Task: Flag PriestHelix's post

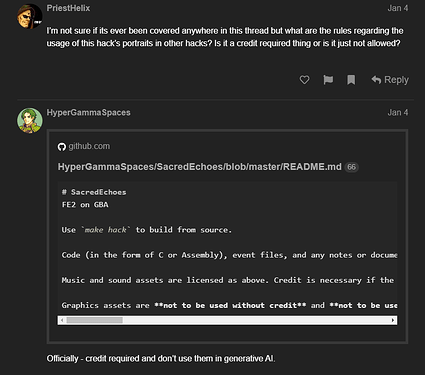Action: tap(328, 80)
